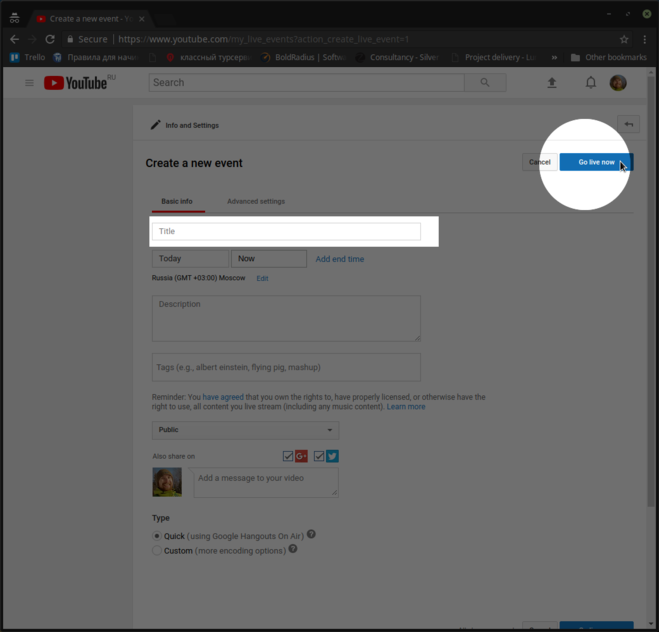
Task: Reload the page with the refresh icon
Action: pos(50,39)
